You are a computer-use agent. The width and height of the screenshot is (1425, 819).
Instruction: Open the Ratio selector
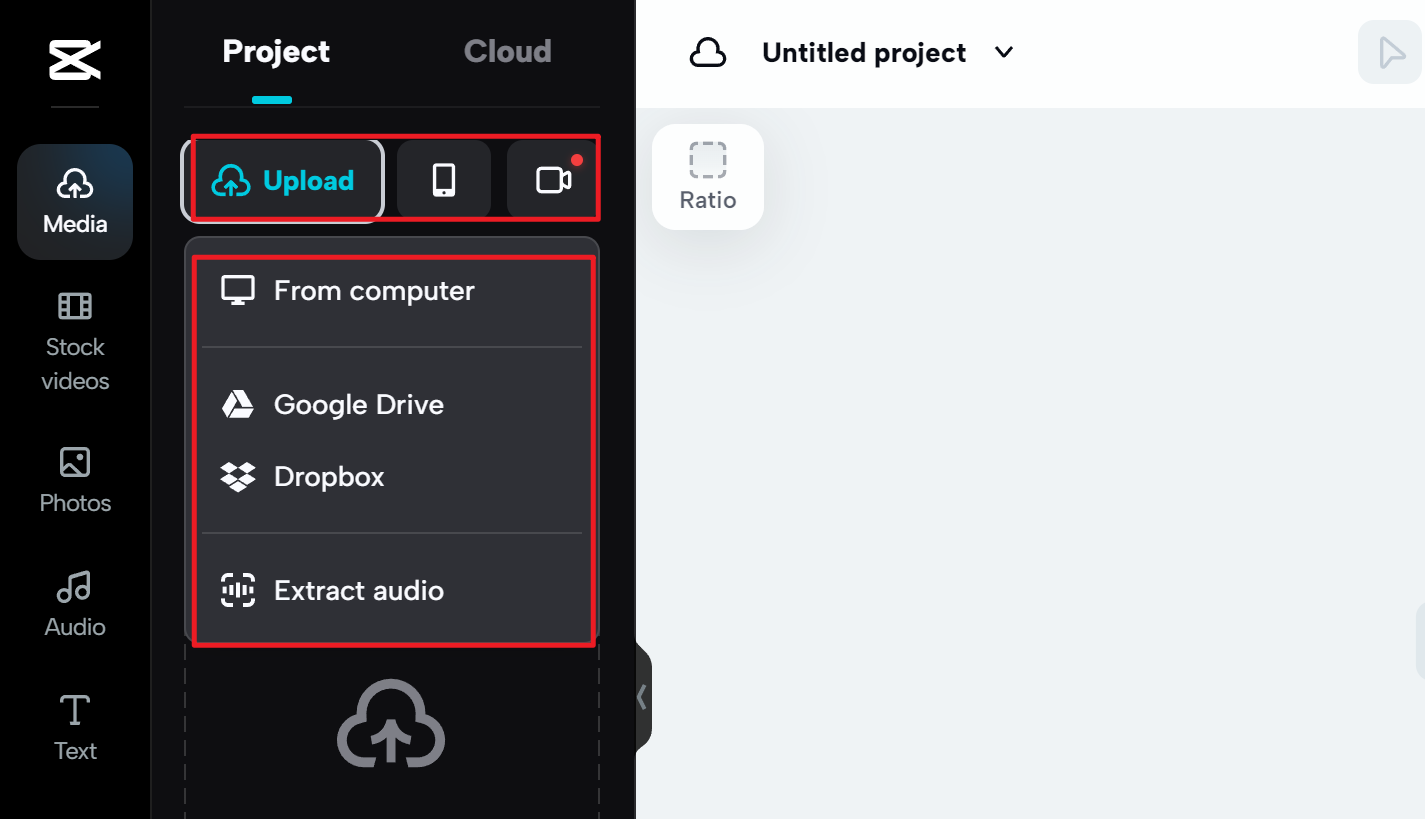708,177
